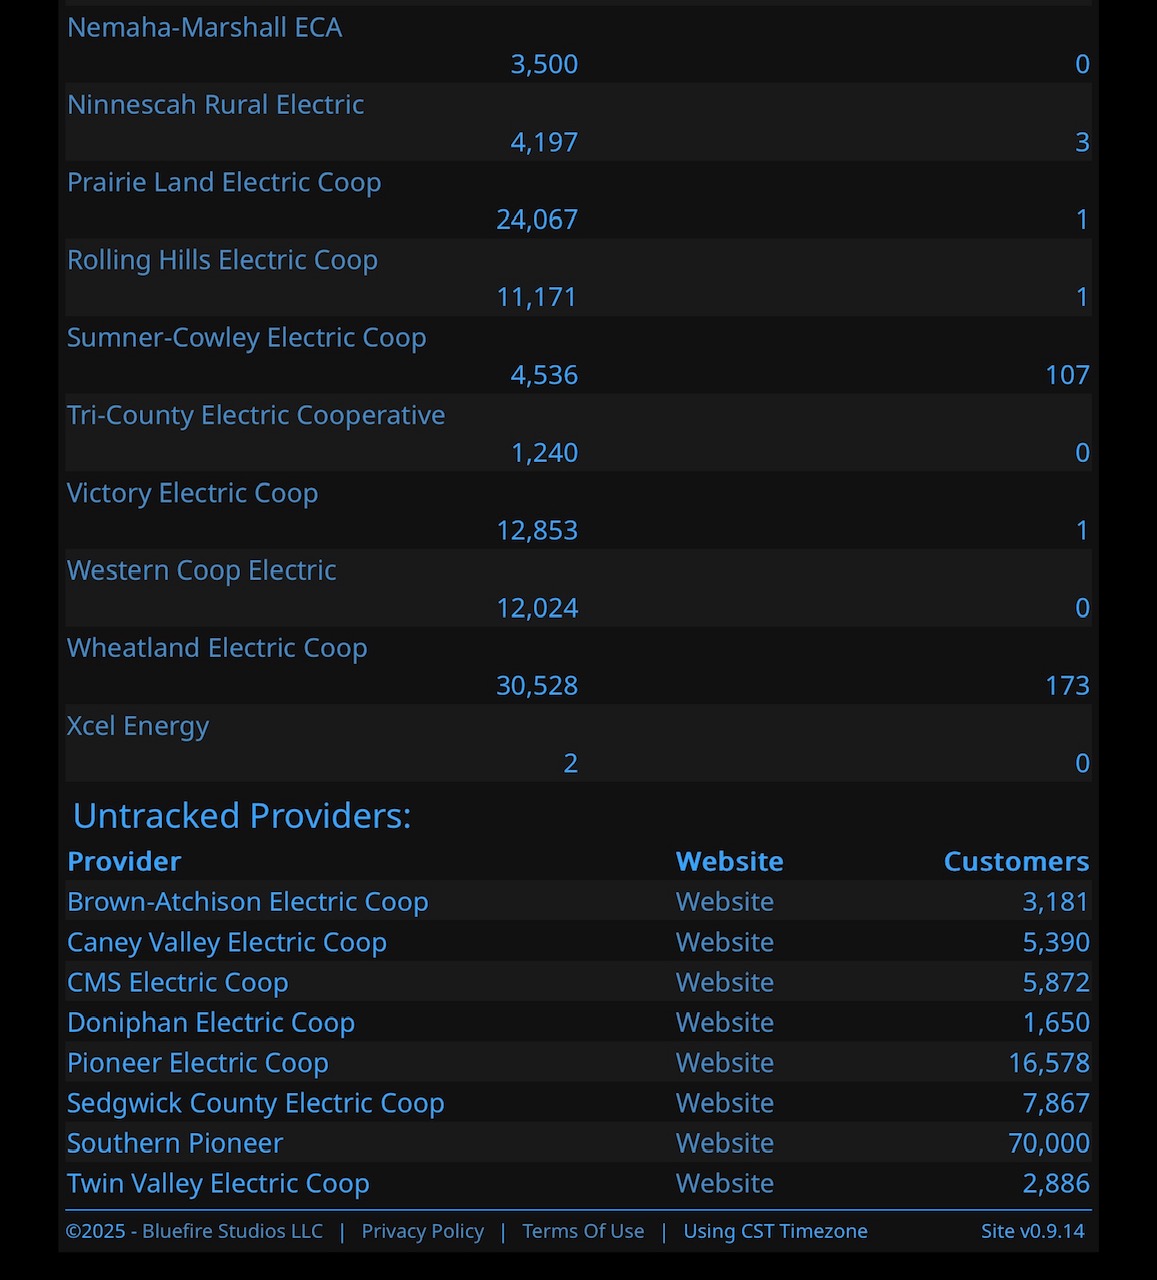View Wheatland Electric Coop outages
The width and height of the screenshot is (1157, 1280).
tap(217, 649)
